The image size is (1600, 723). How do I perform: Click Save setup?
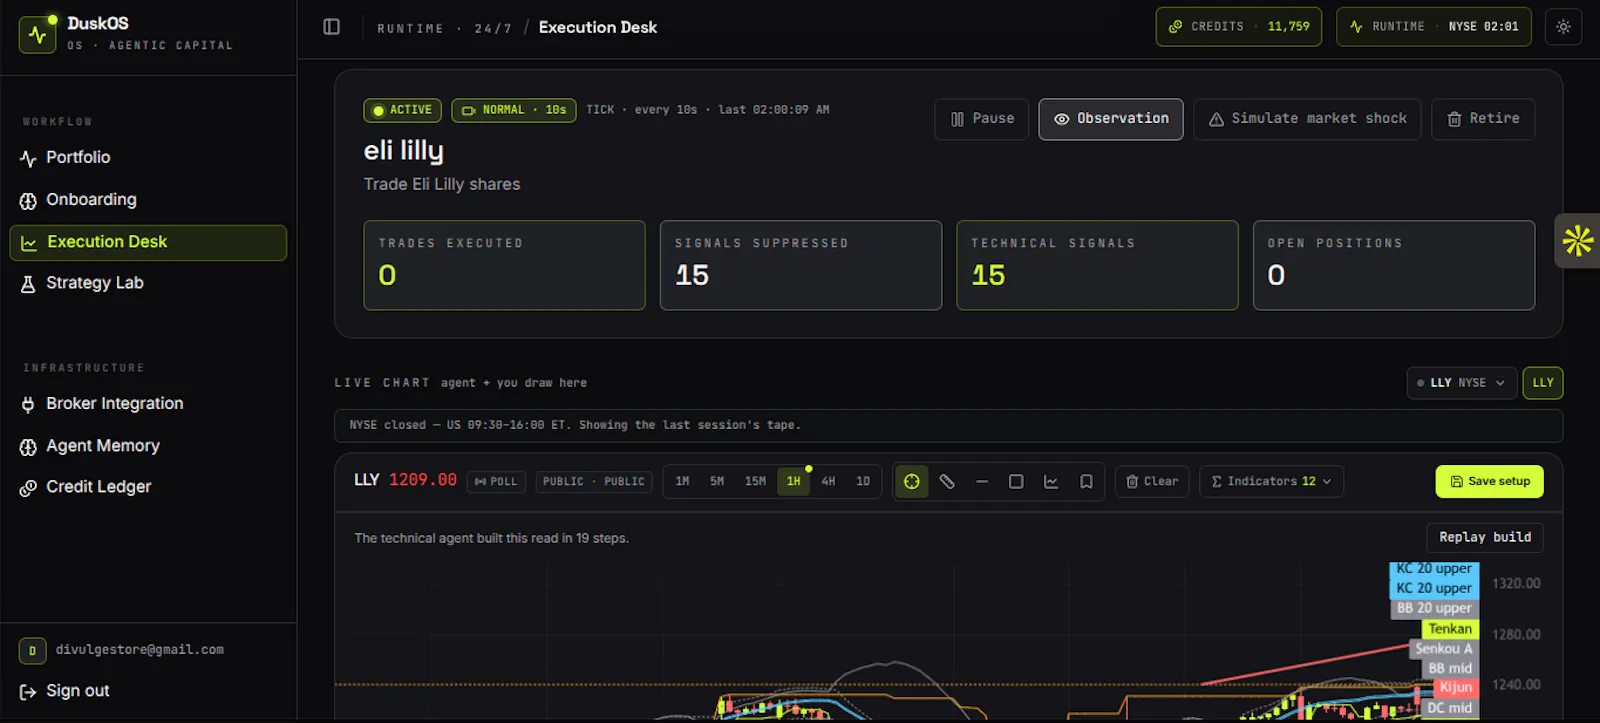[x=1489, y=481]
